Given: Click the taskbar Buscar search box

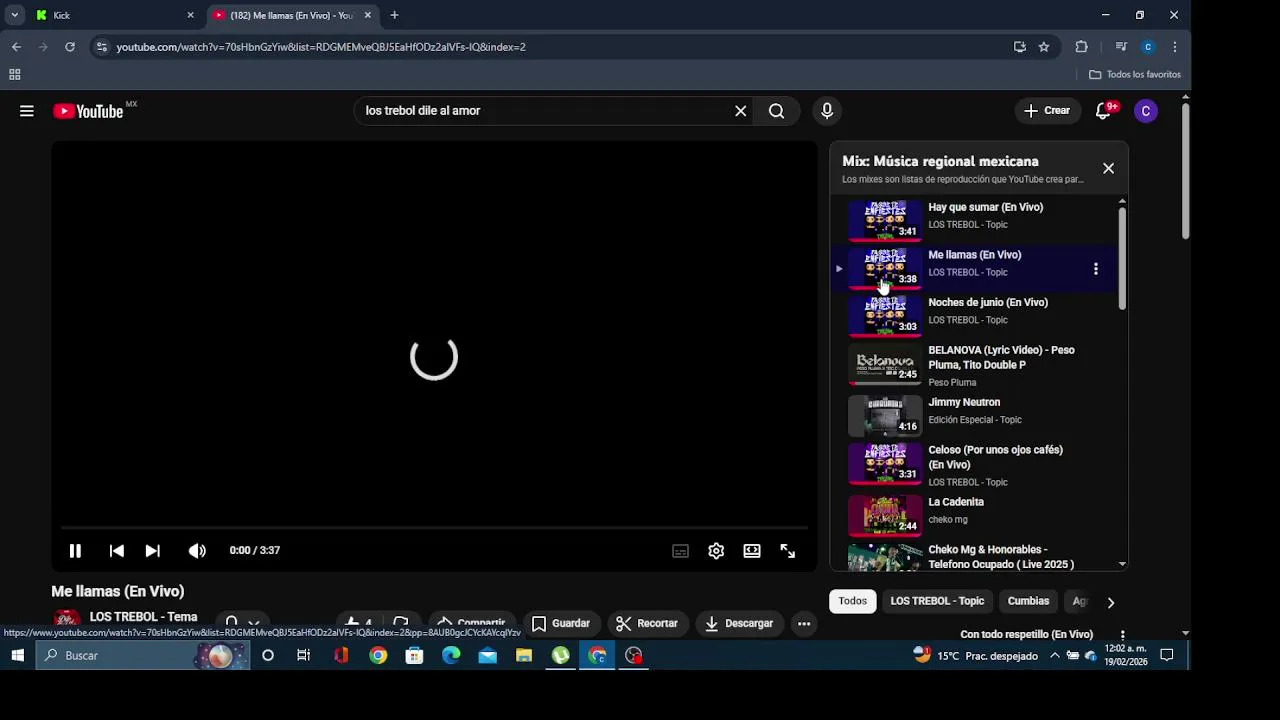Looking at the screenshot, I should pyautogui.click(x=143, y=656).
